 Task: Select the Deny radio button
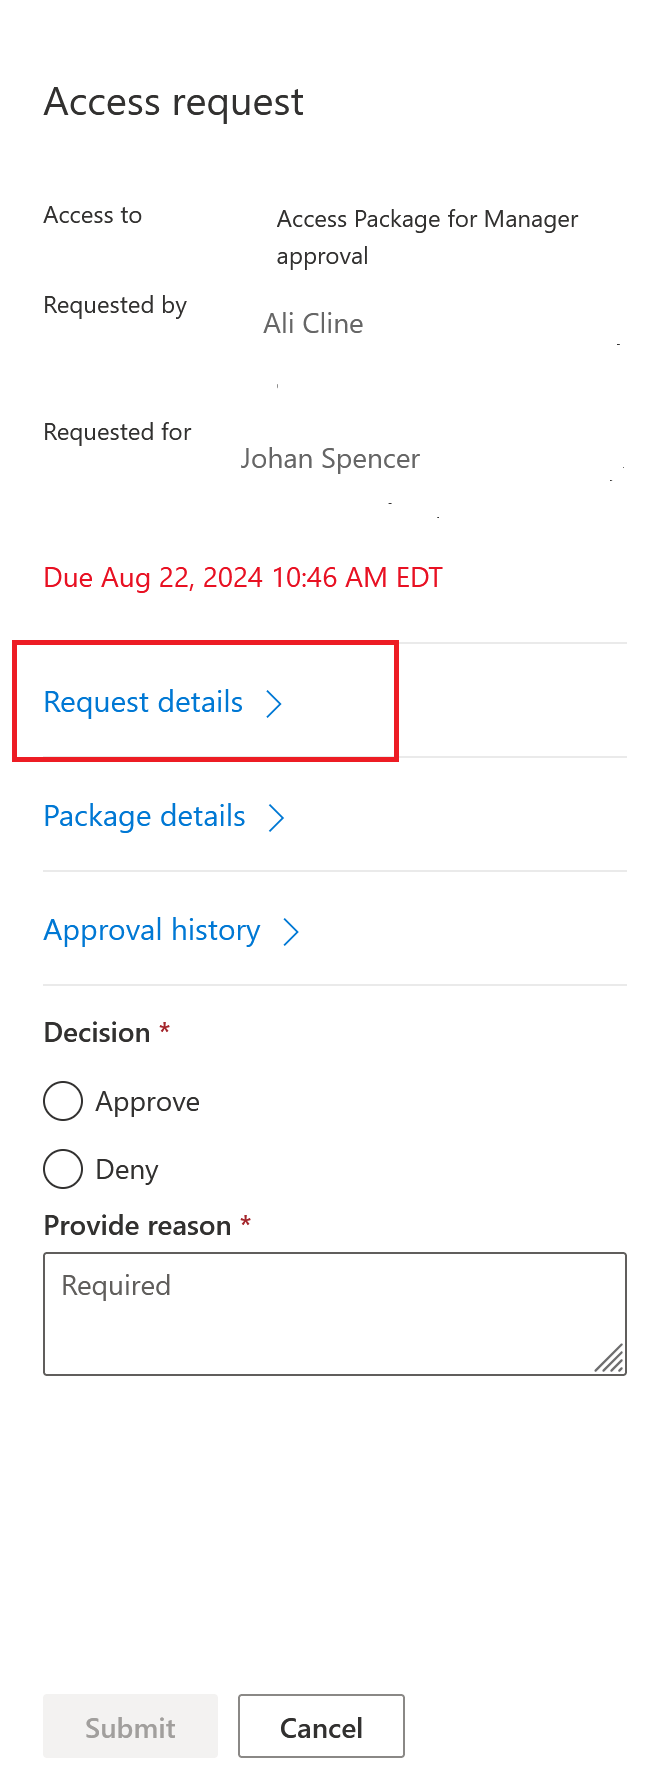coord(63,1169)
